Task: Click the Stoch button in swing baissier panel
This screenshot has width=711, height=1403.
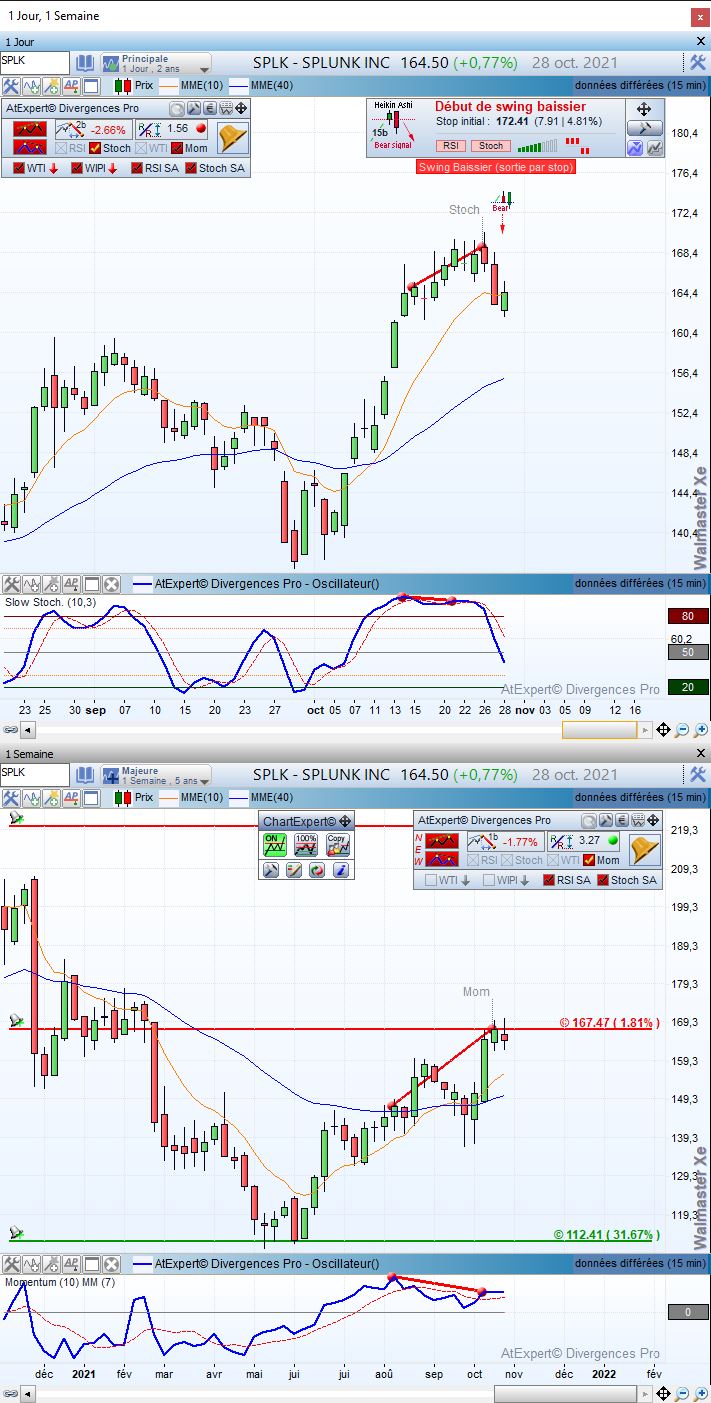Action: coord(491,146)
